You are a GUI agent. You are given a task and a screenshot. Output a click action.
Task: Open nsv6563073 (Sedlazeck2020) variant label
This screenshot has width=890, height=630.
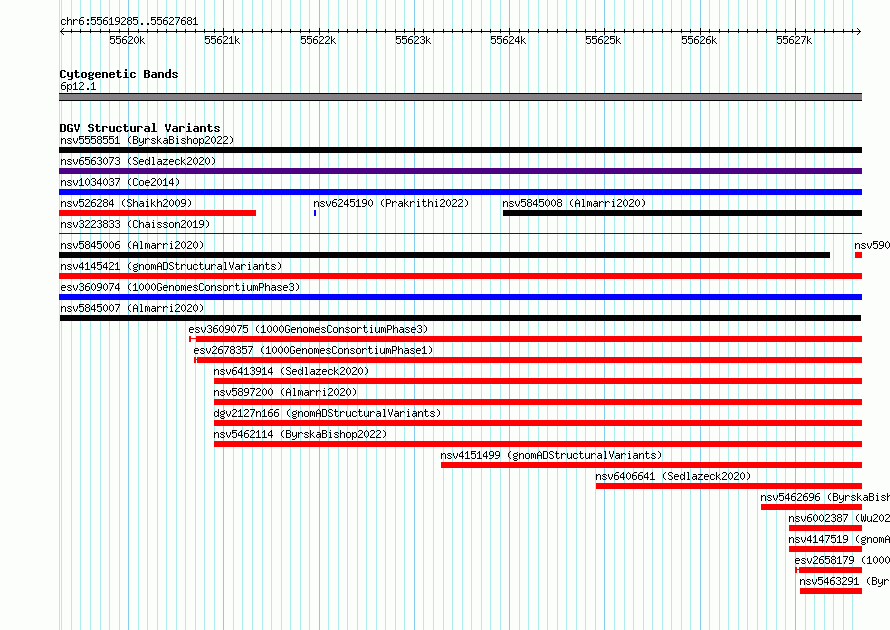138,161
